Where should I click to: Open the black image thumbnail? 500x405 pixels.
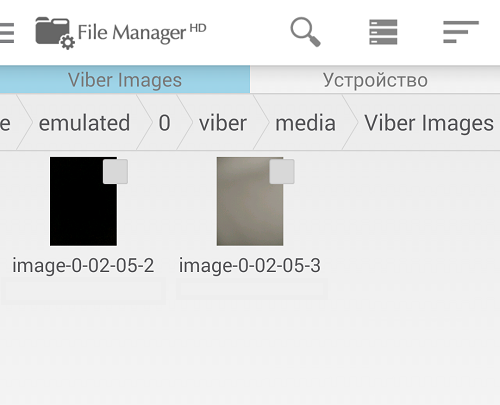pyautogui.click(x=83, y=201)
